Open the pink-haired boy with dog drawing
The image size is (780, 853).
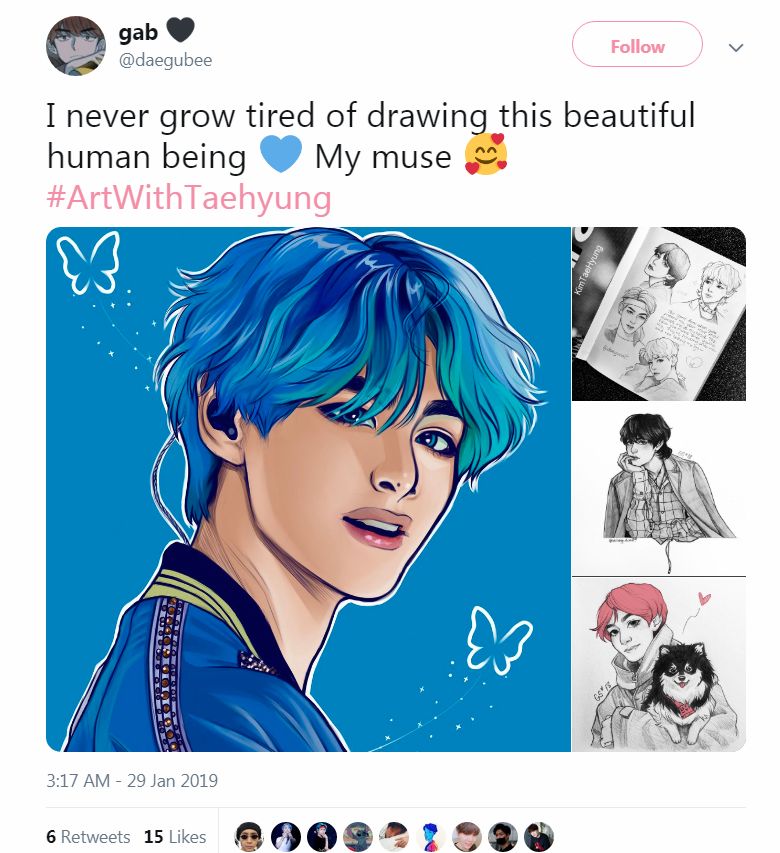point(658,662)
